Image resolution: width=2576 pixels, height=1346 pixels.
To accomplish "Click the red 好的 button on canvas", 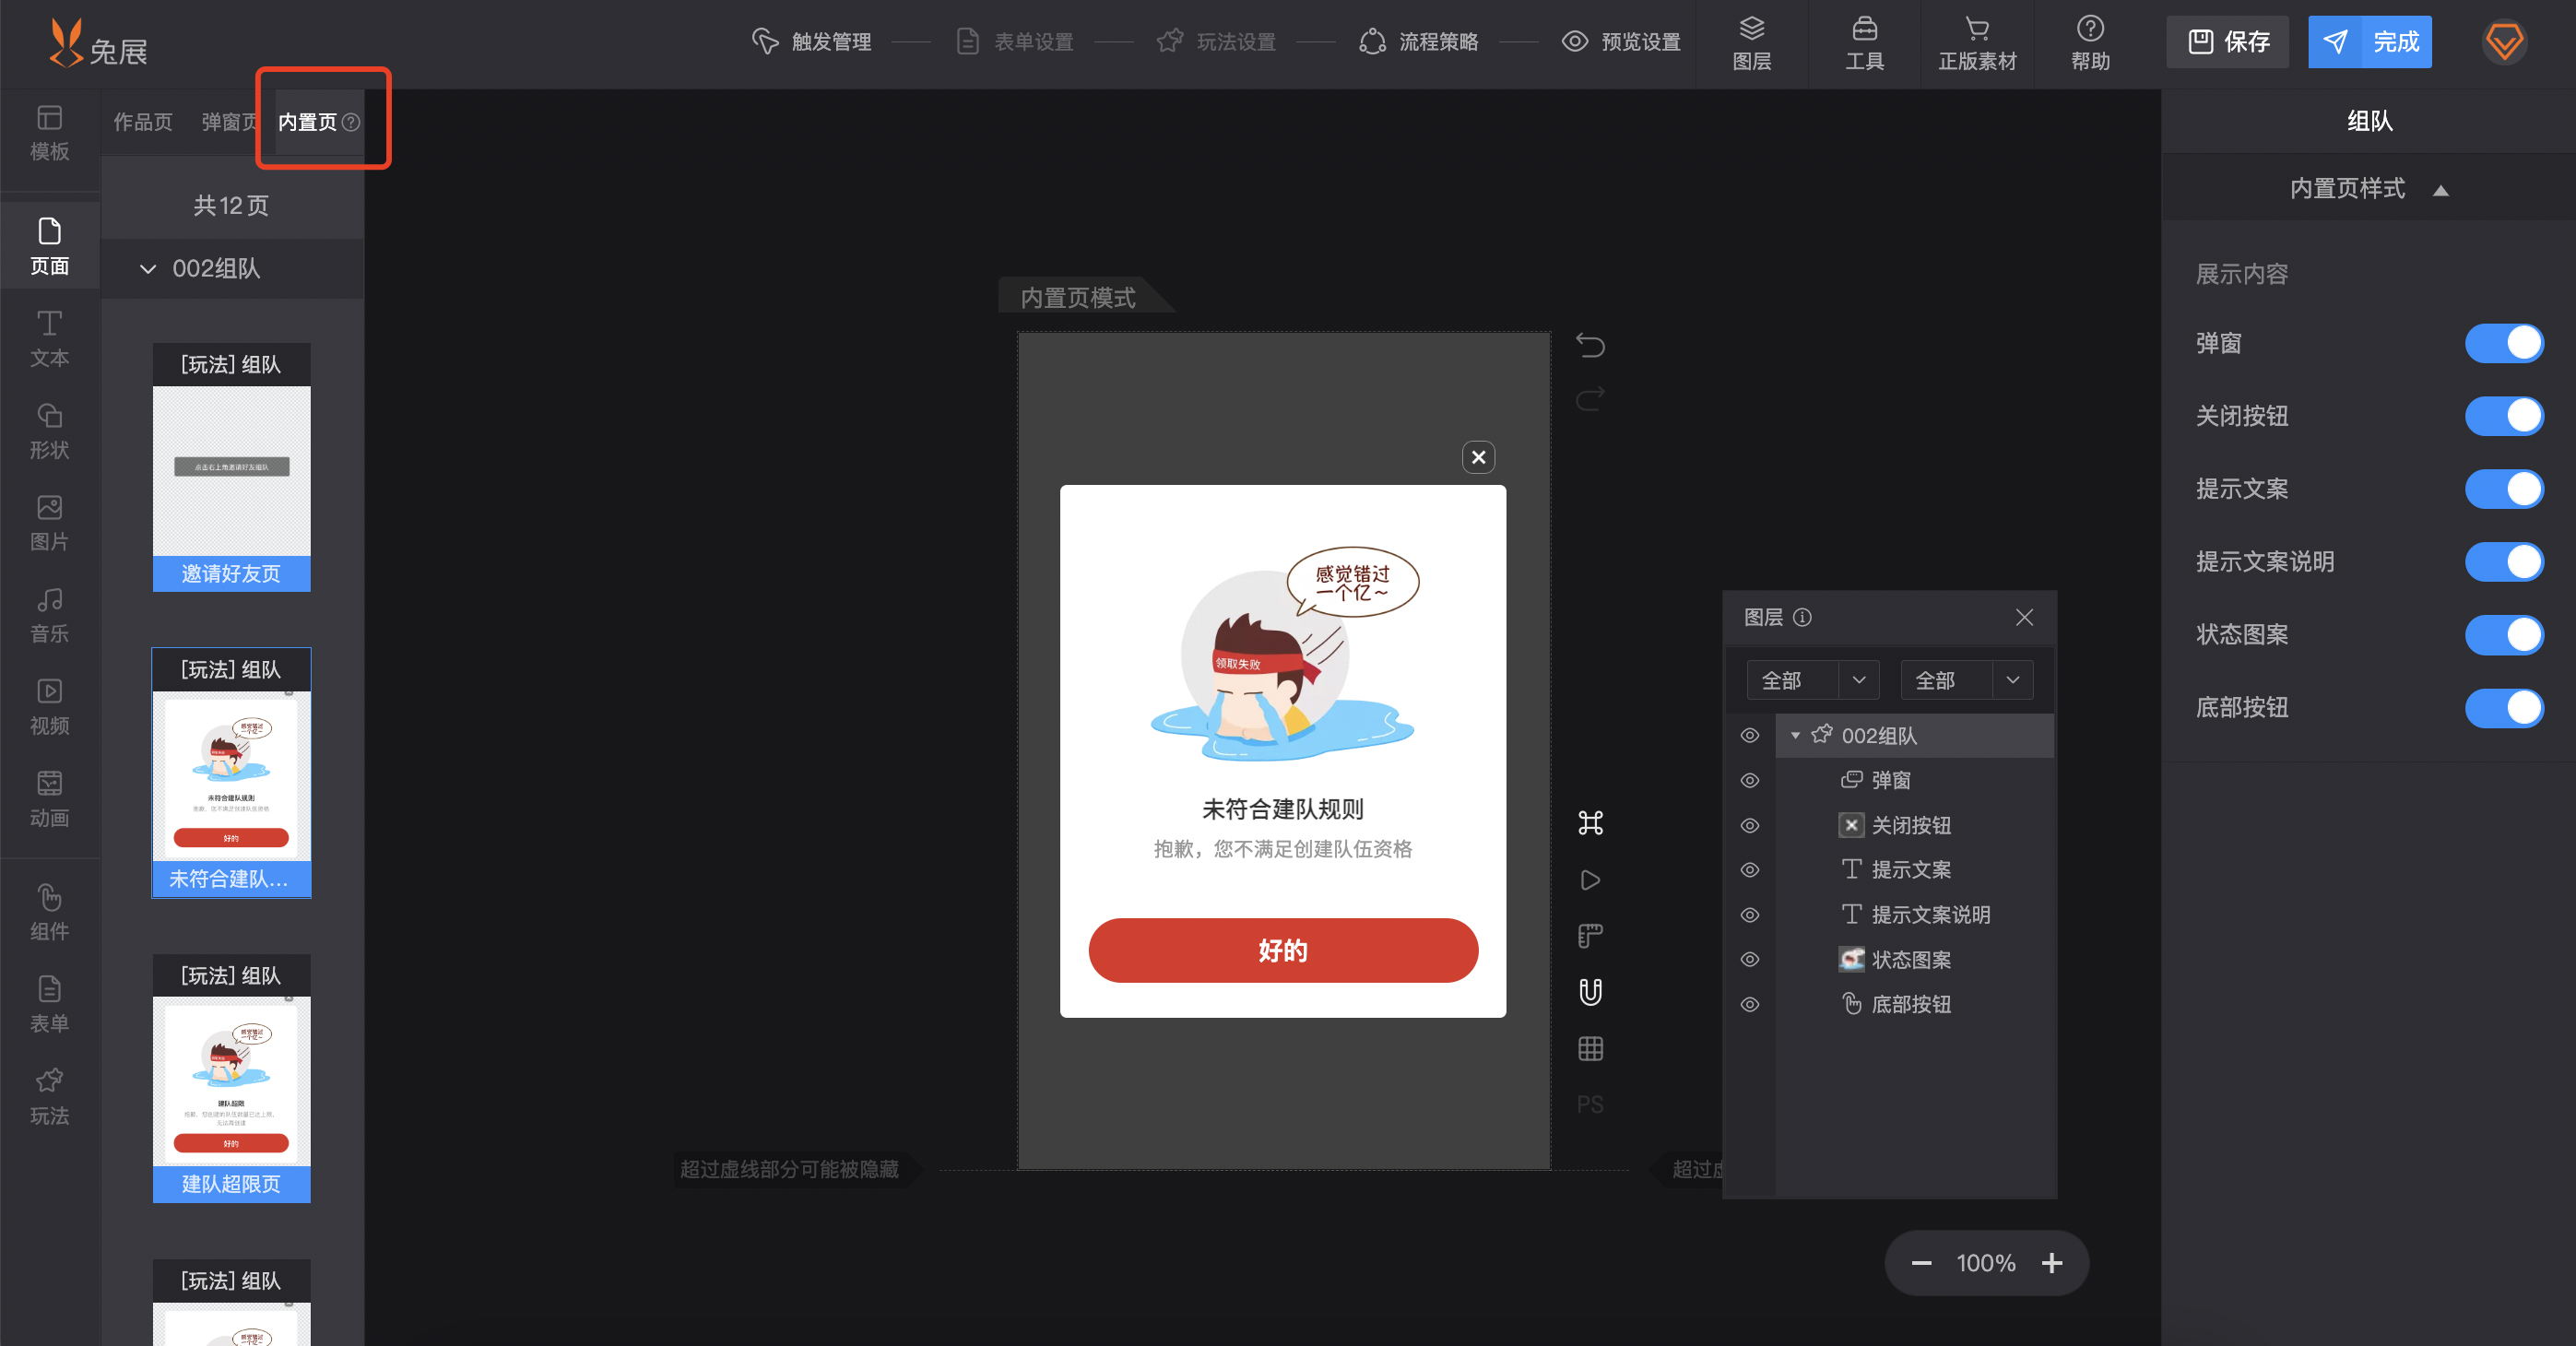I will pyautogui.click(x=1283, y=950).
